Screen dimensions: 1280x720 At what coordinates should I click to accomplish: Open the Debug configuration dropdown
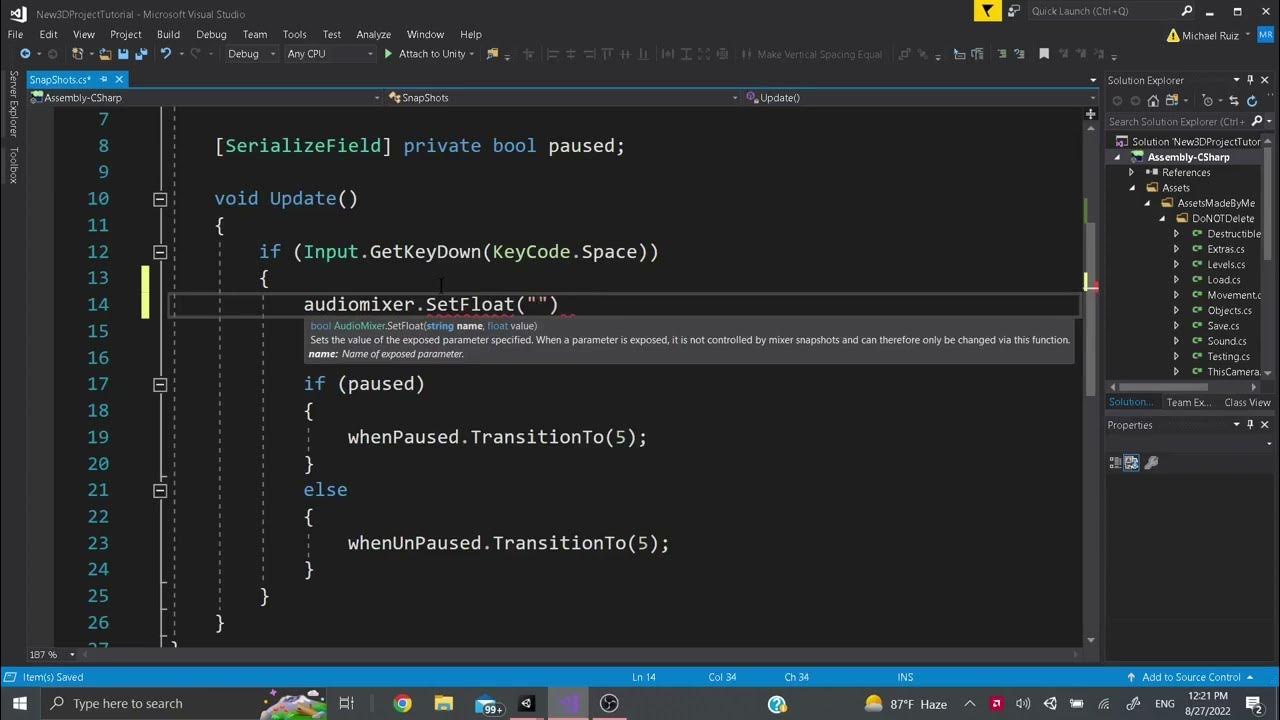point(252,54)
